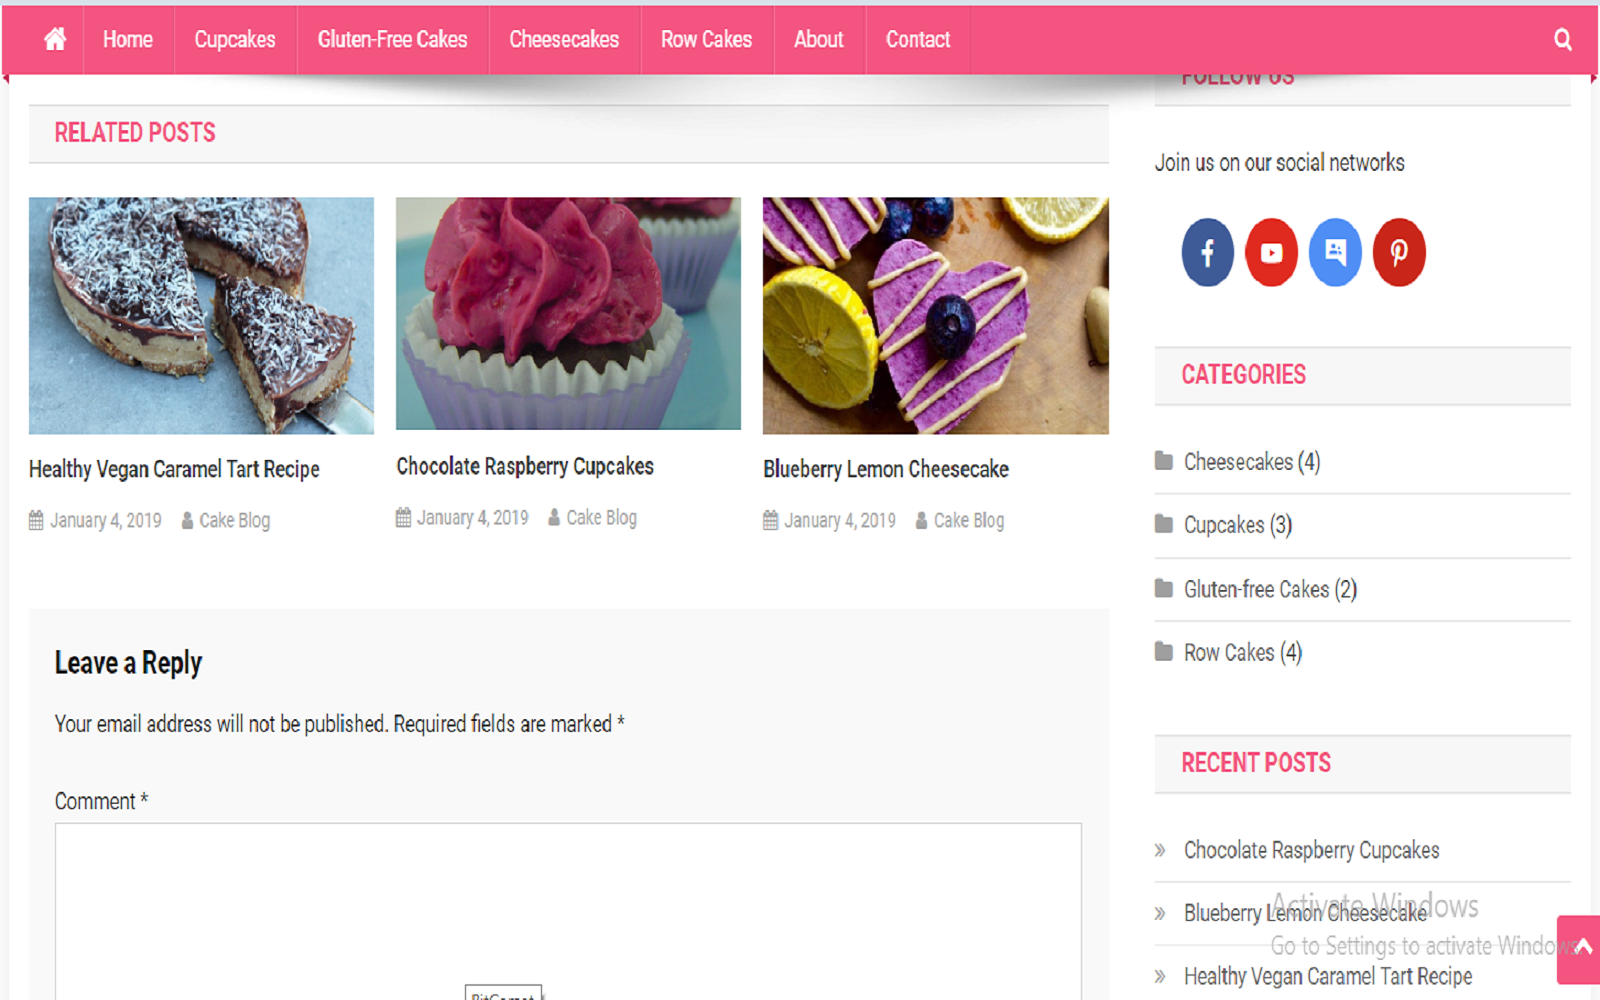Click the caramel tart thumbnail image
The height and width of the screenshot is (1000, 1600).
point(201,315)
